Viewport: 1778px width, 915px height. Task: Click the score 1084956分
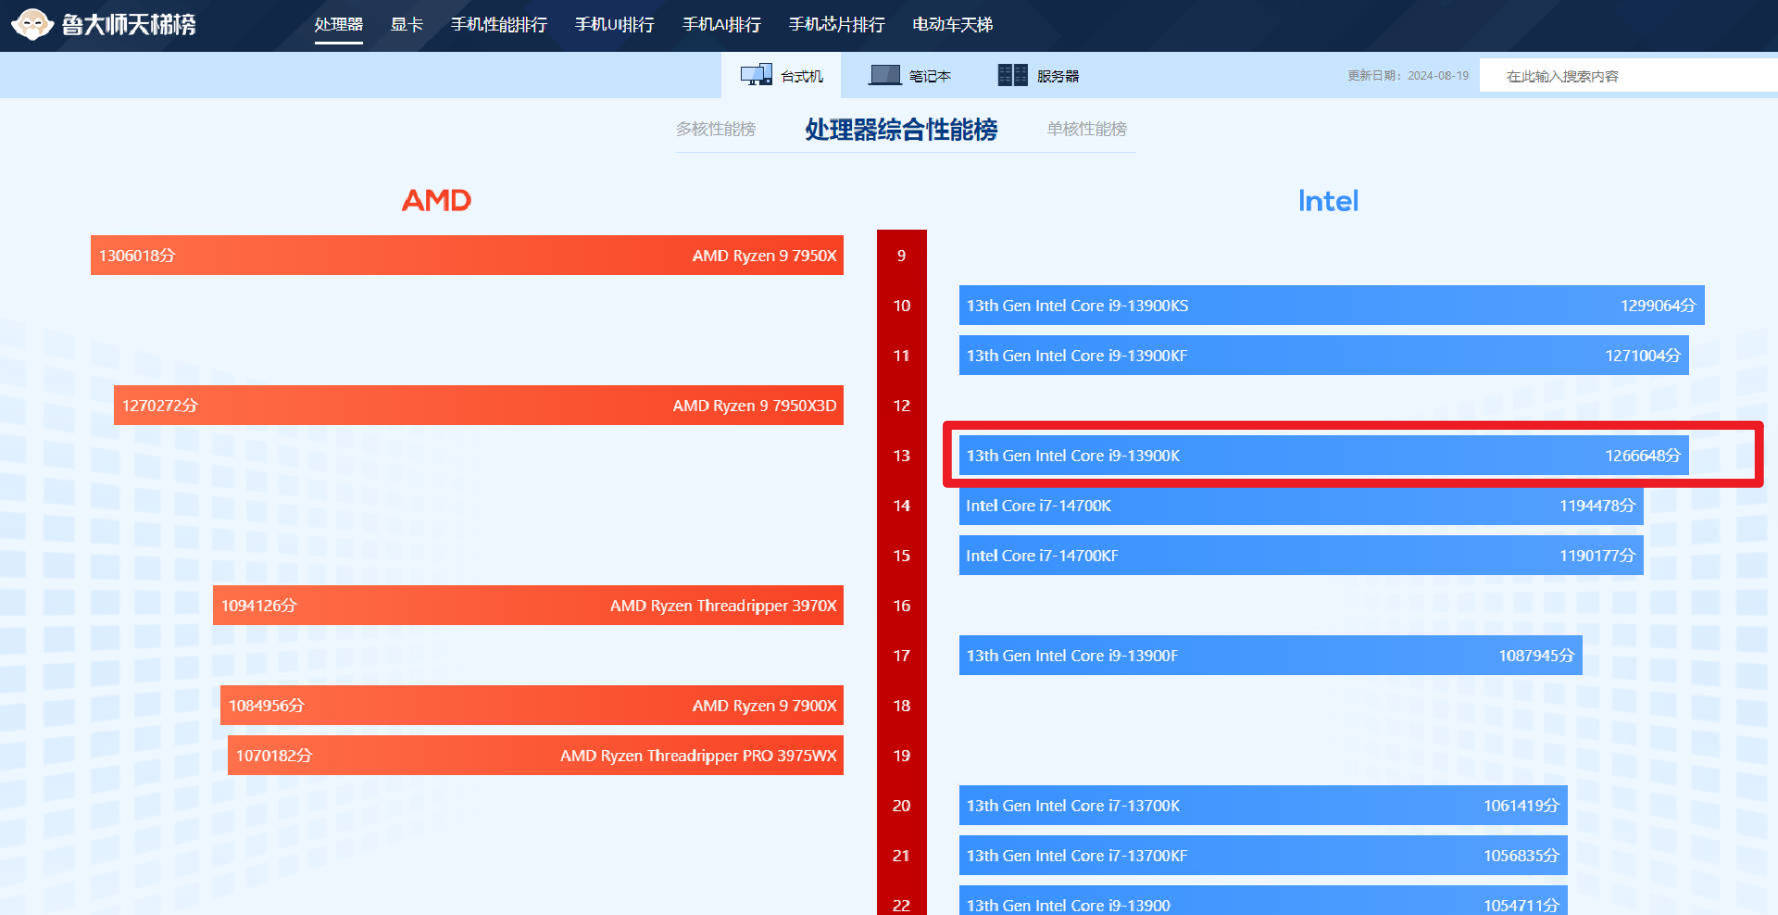click(x=266, y=705)
